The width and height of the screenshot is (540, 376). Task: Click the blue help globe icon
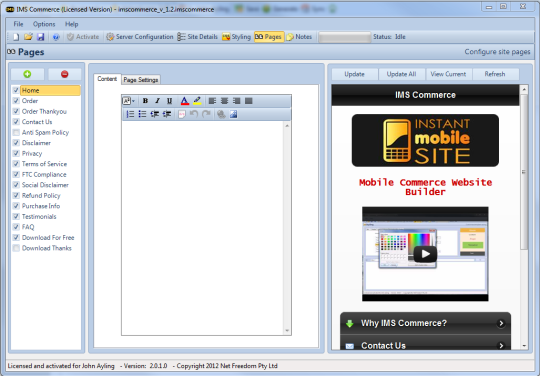click(x=56, y=37)
